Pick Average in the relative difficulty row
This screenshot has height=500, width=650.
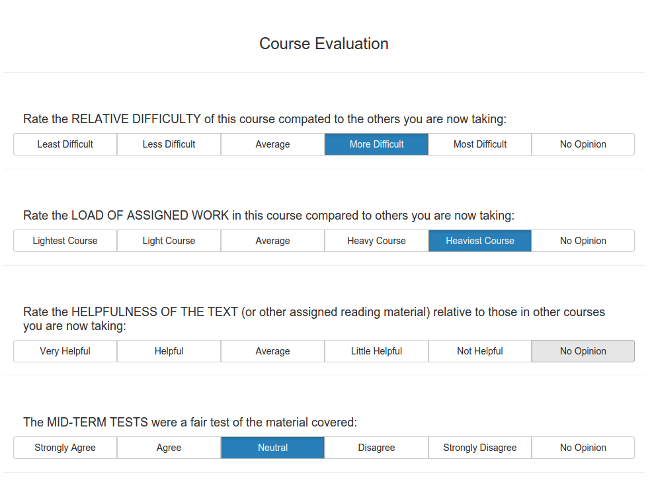[272, 144]
